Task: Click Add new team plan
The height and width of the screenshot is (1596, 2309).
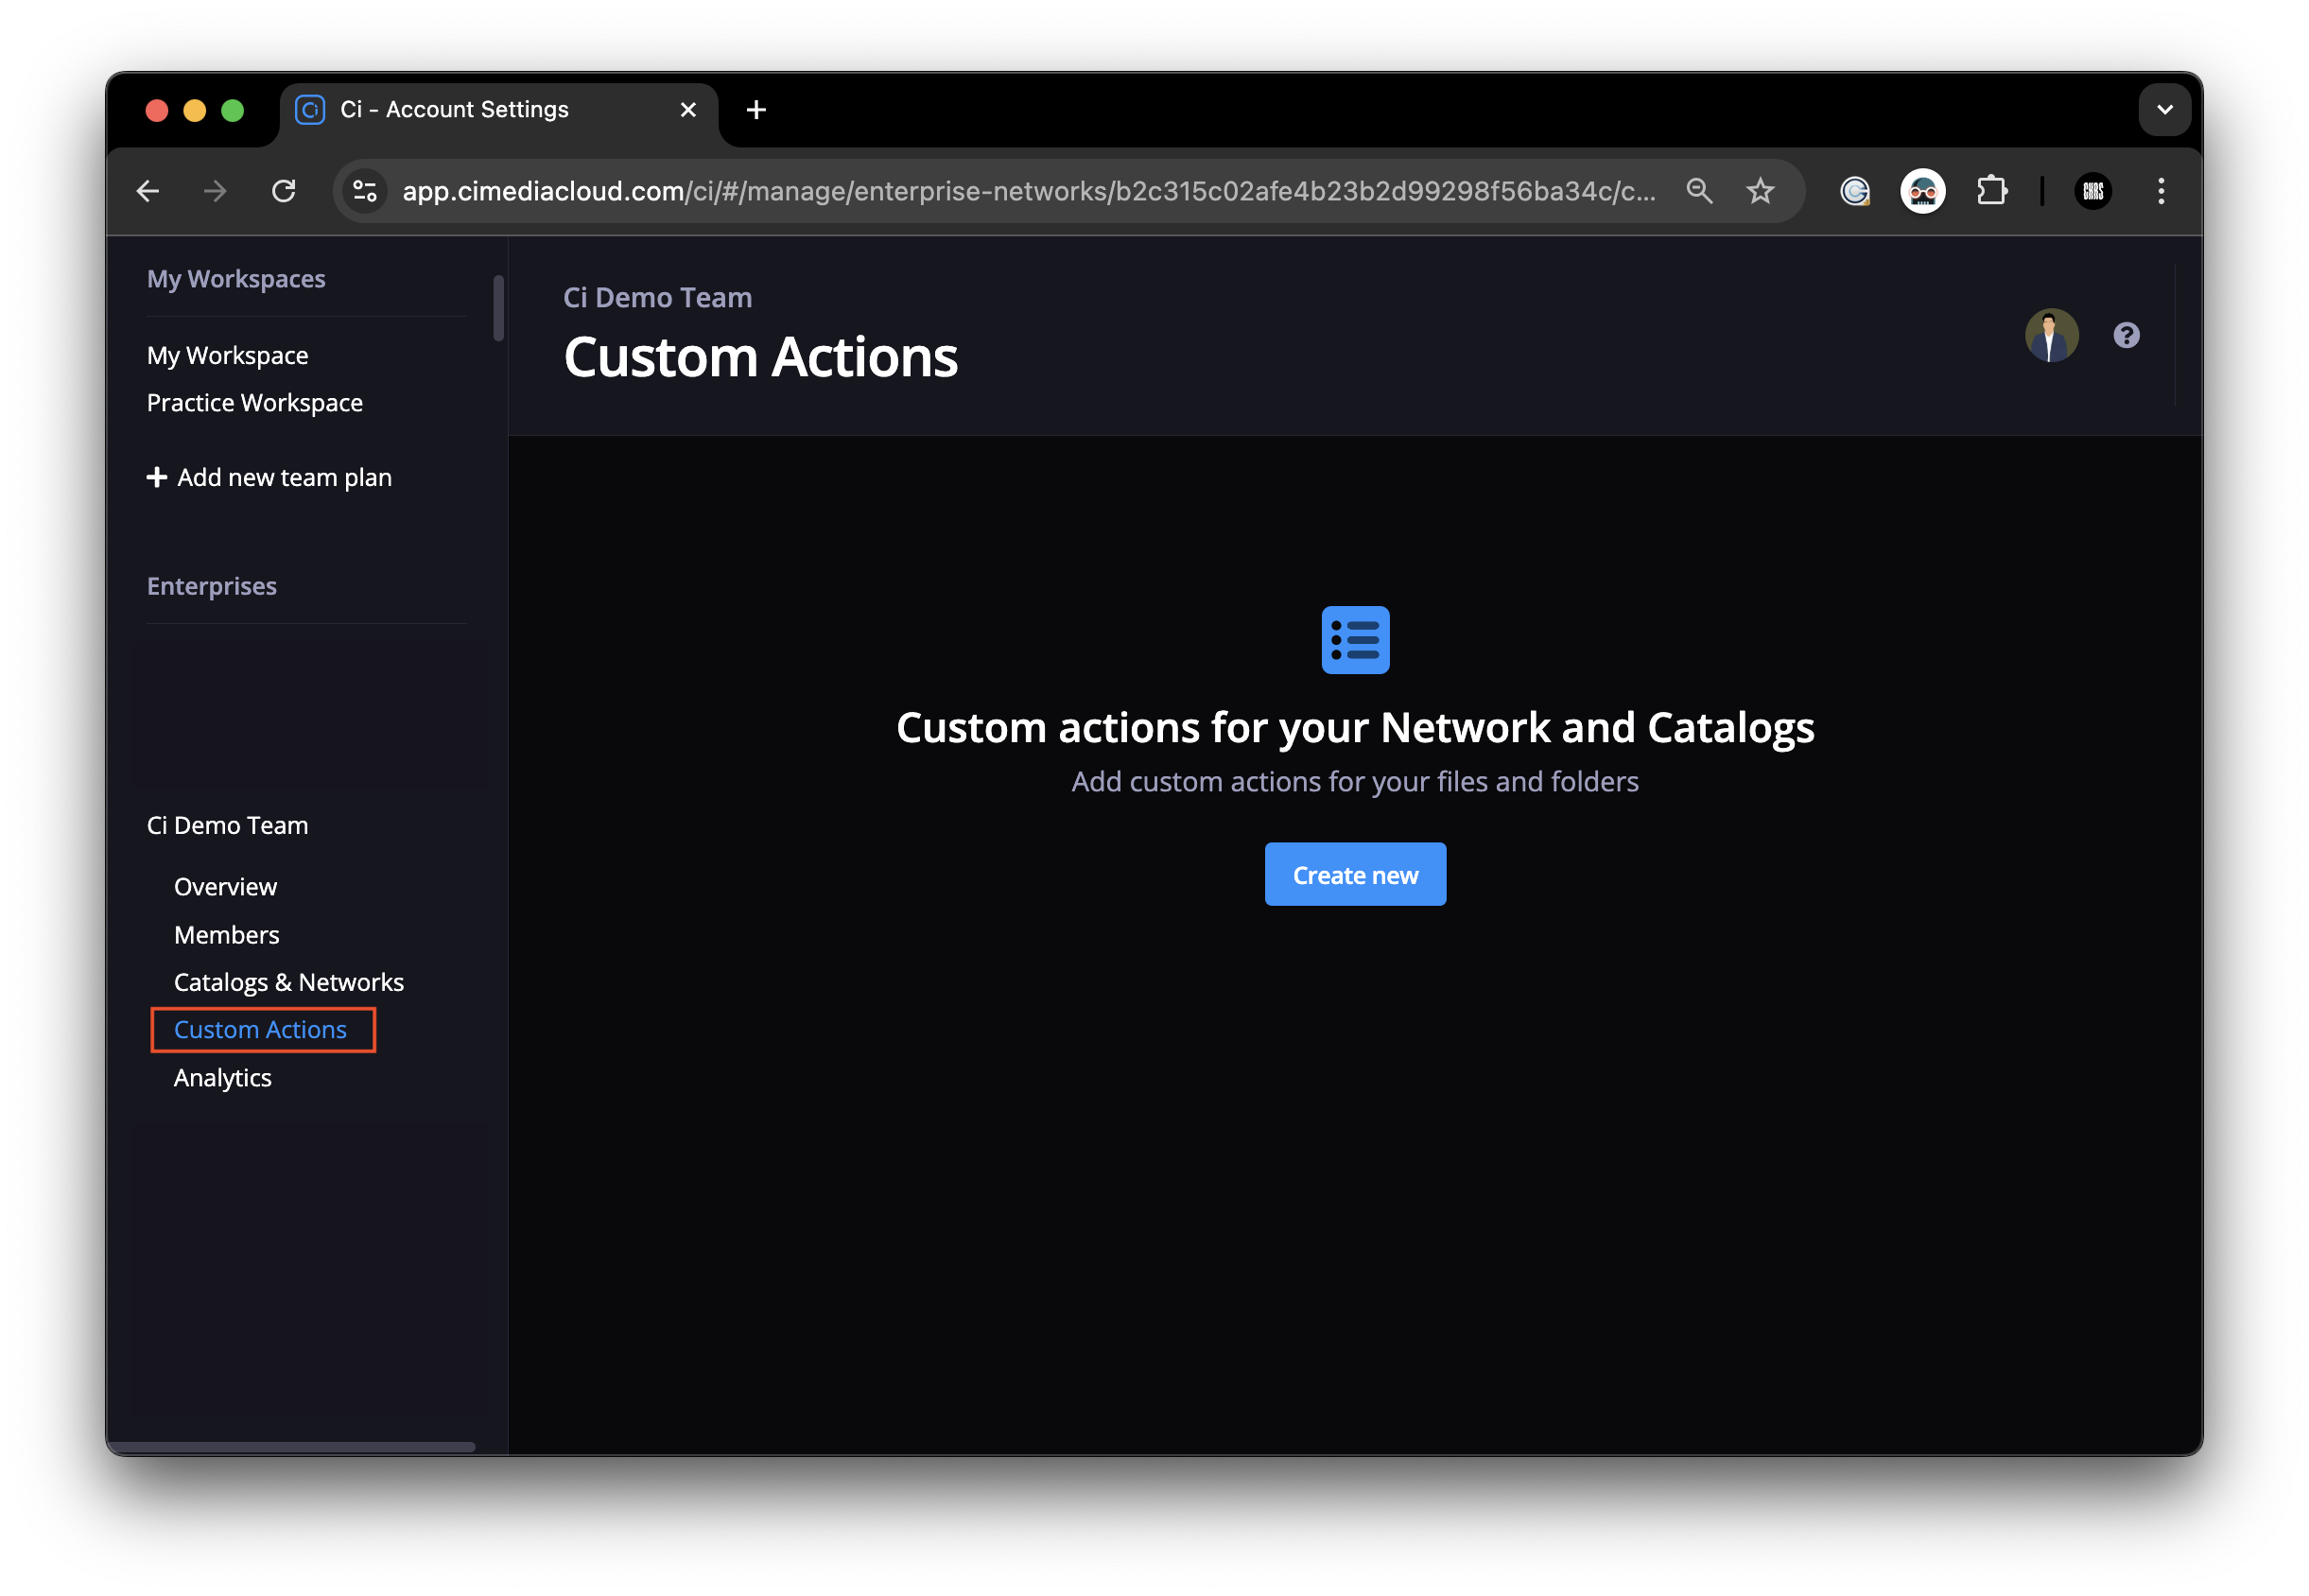Action: click(269, 478)
